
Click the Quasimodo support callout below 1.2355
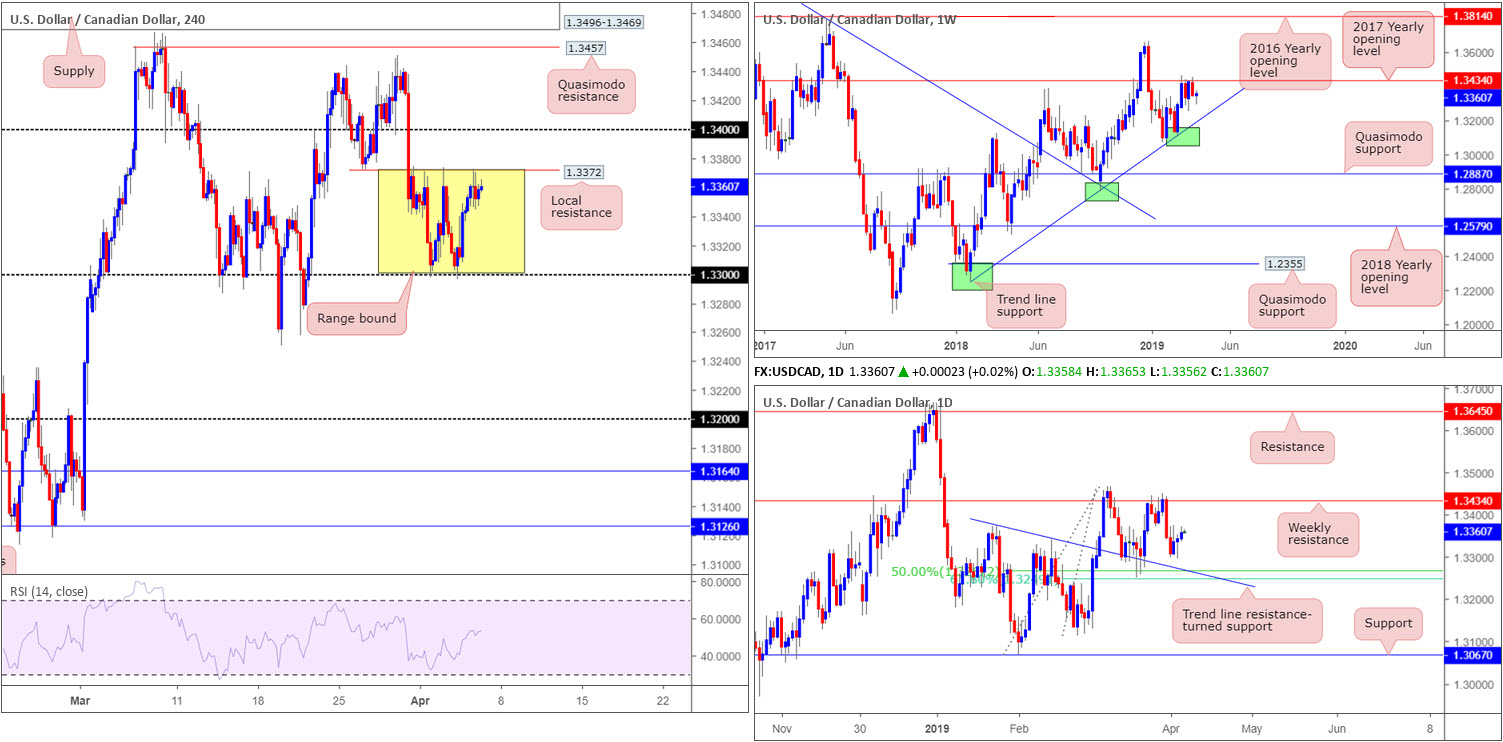(1292, 305)
